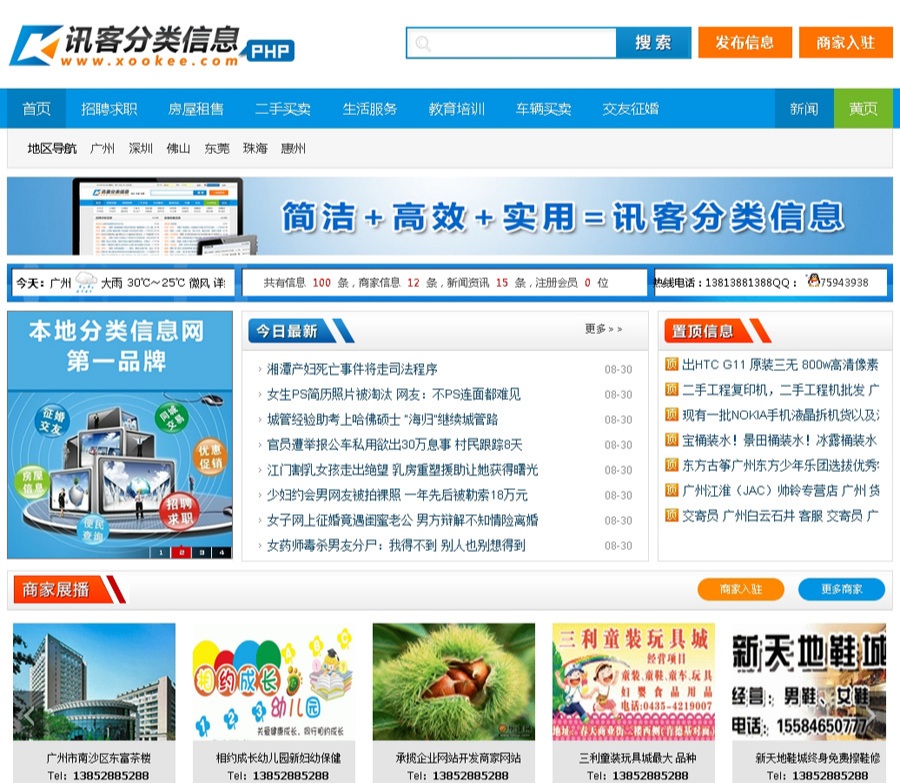Click the 顶 icon beside 出HTC G11 listing
This screenshot has height=783, width=900.
tap(672, 364)
